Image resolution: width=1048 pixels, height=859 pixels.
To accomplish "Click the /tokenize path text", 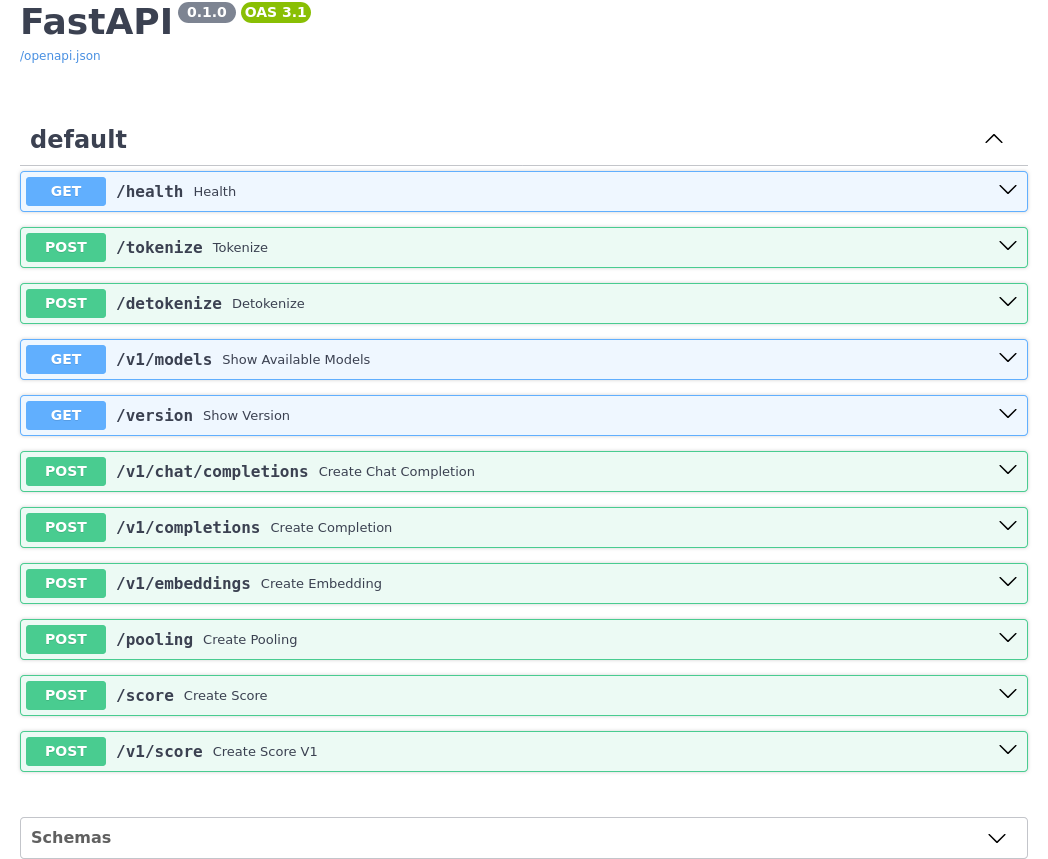I will pyautogui.click(x=159, y=248).
